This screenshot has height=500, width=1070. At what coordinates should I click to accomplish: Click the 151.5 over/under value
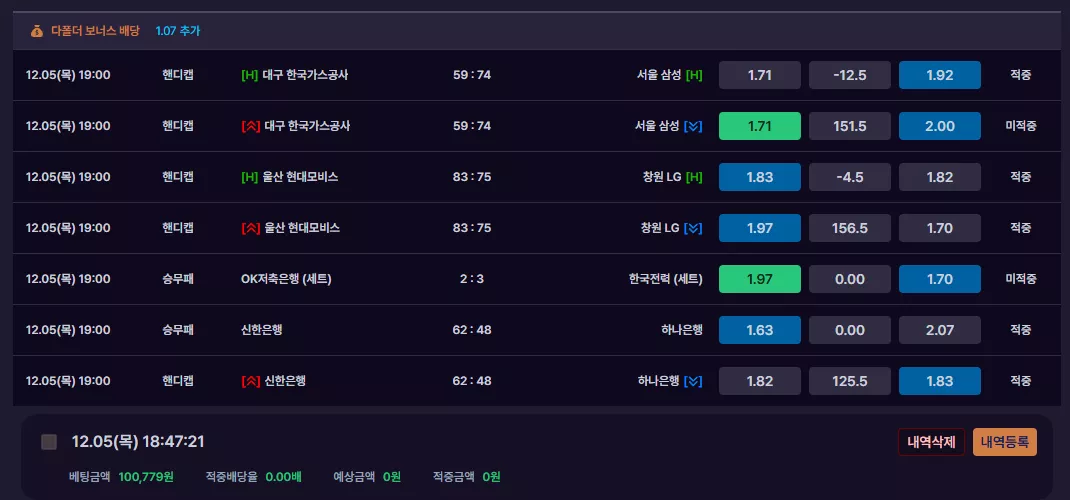tap(850, 126)
